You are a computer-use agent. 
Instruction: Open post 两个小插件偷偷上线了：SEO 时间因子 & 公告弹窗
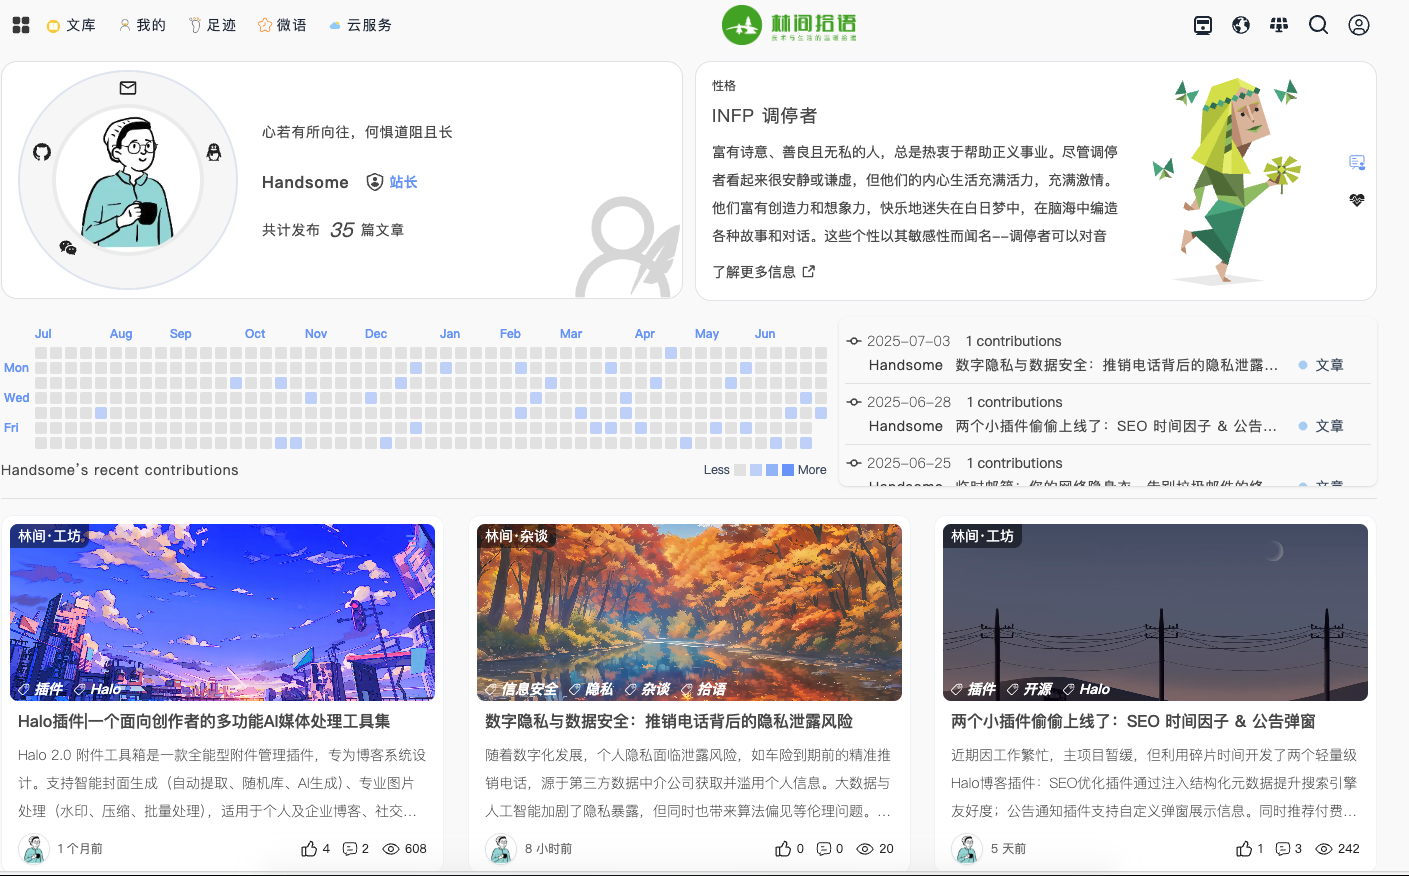click(x=1133, y=721)
